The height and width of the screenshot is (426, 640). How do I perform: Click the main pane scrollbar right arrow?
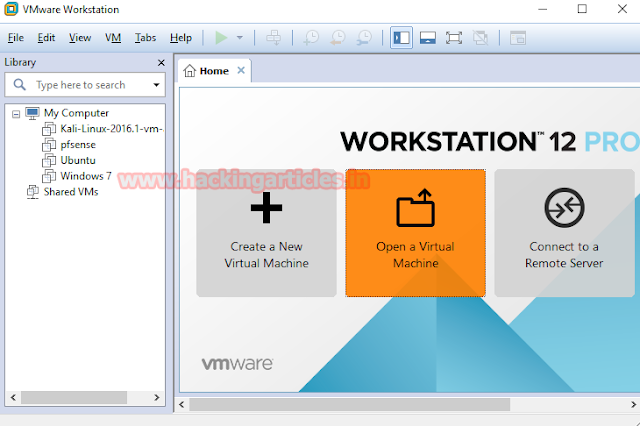point(633,405)
